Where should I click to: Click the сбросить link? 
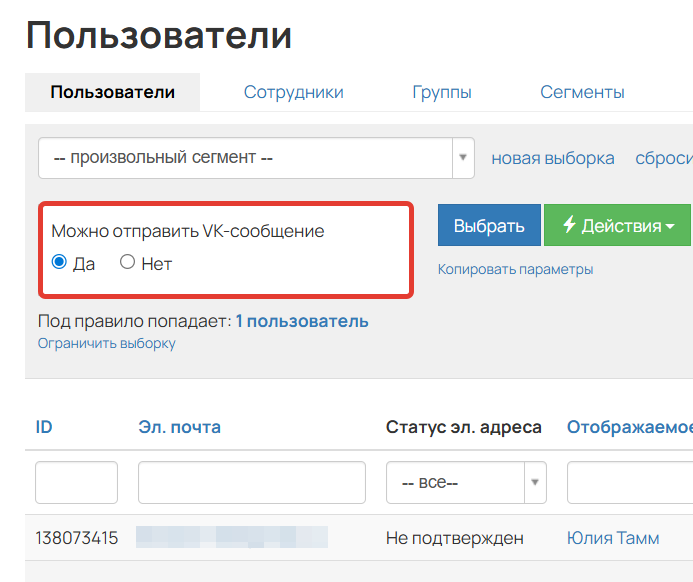pyautogui.click(x=664, y=158)
